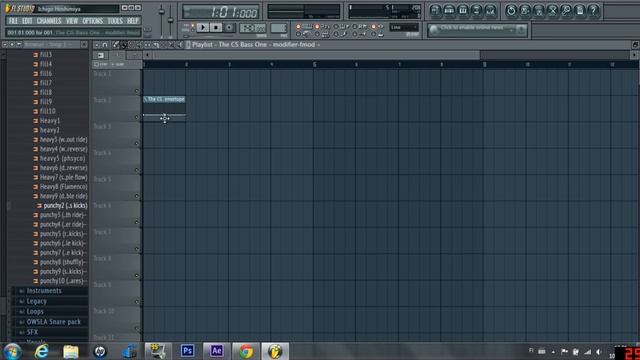Open Internet Explorer from the taskbar
Viewport: 640px width, 360px height.
tap(41, 351)
